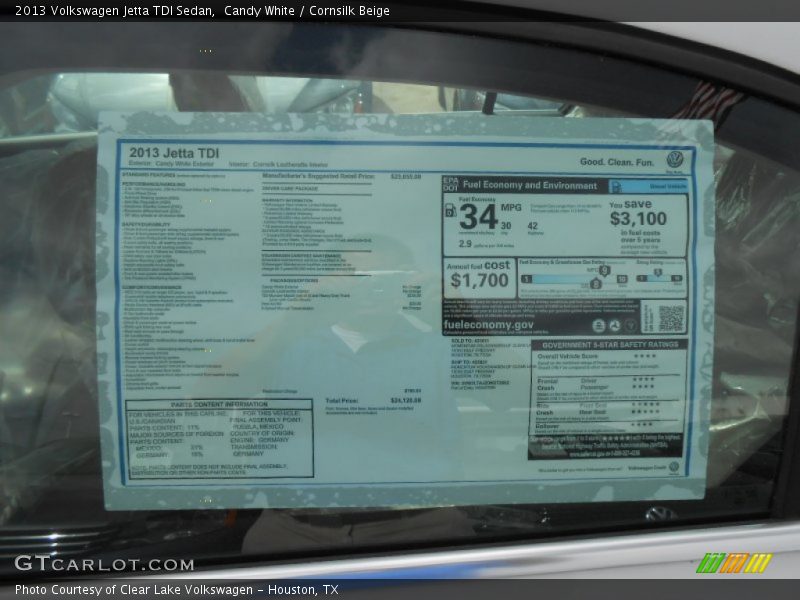
Task: Open the GTCARLOT.COM site logo
Action: pos(104,564)
